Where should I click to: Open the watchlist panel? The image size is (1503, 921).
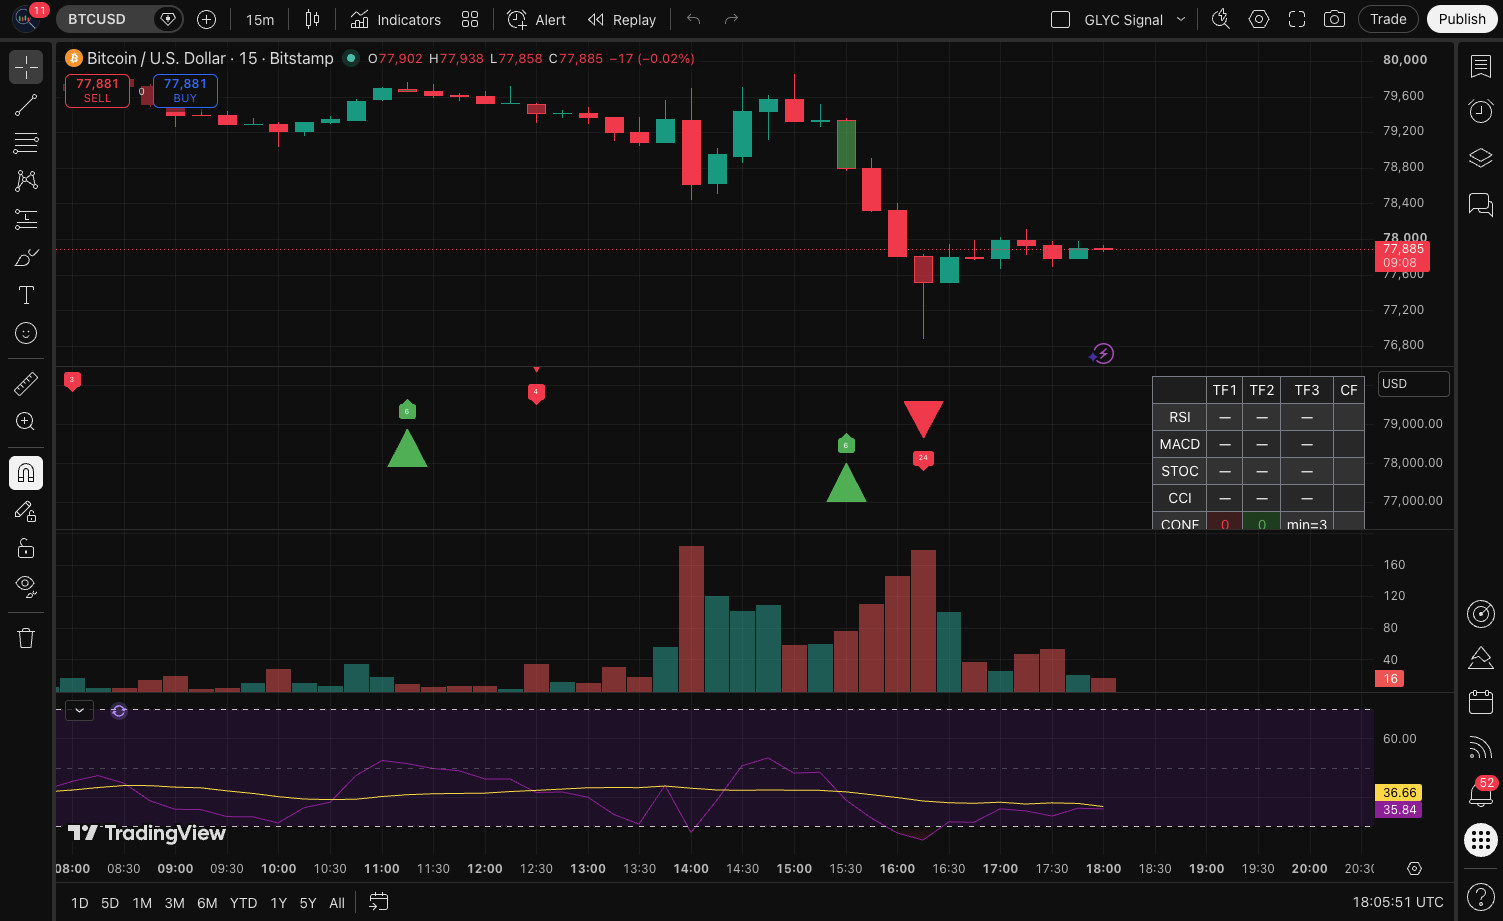click(x=1481, y=66)
